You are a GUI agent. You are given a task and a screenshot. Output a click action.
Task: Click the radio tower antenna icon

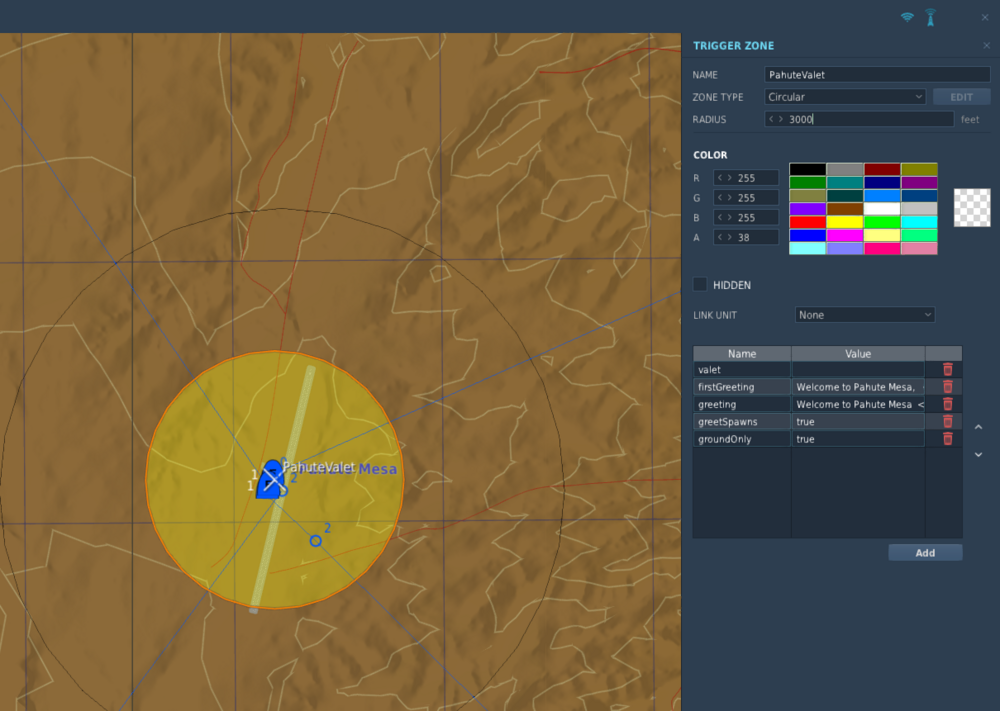click(930, 18)
